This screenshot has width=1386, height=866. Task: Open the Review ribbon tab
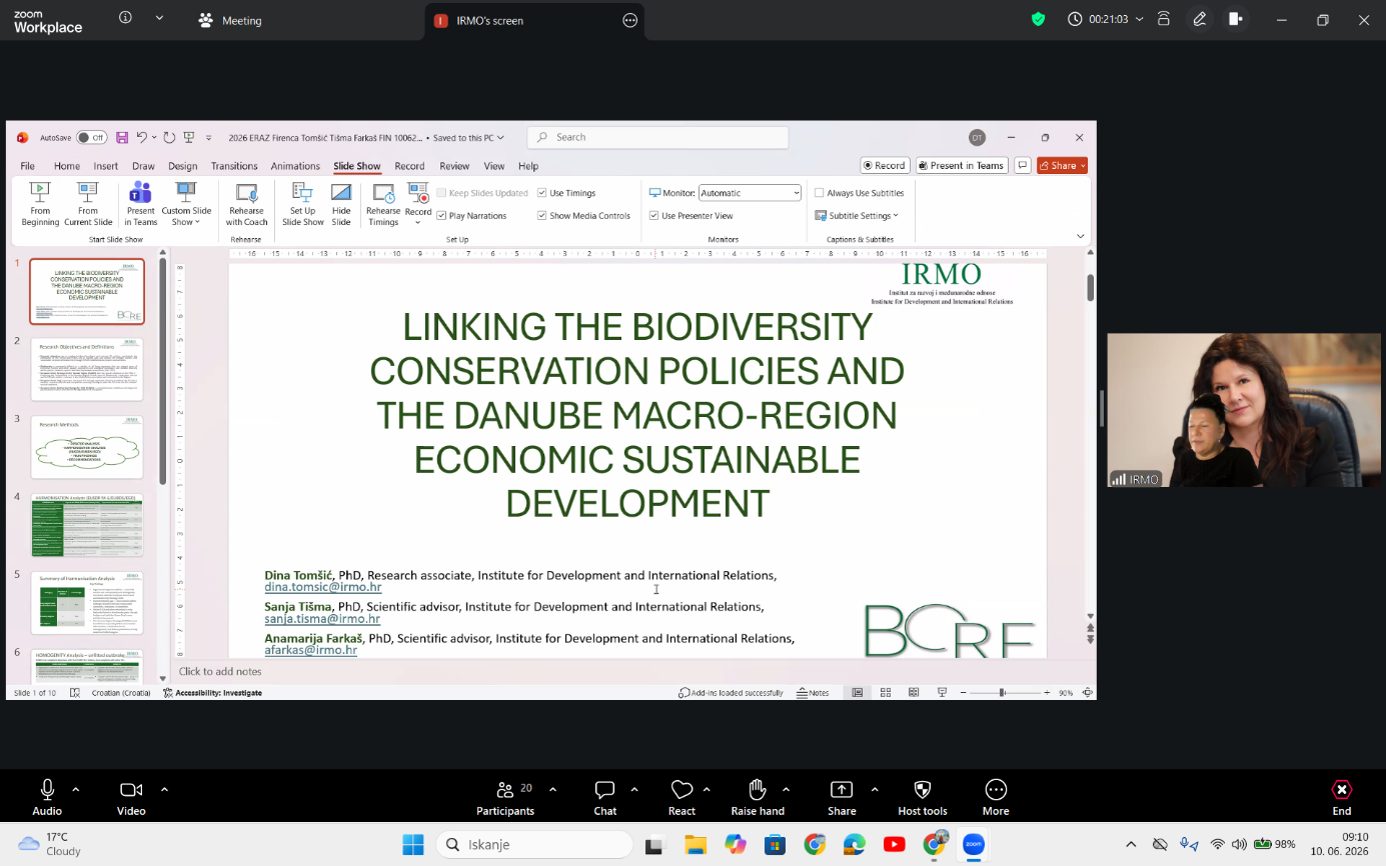(x=454, y=166)
